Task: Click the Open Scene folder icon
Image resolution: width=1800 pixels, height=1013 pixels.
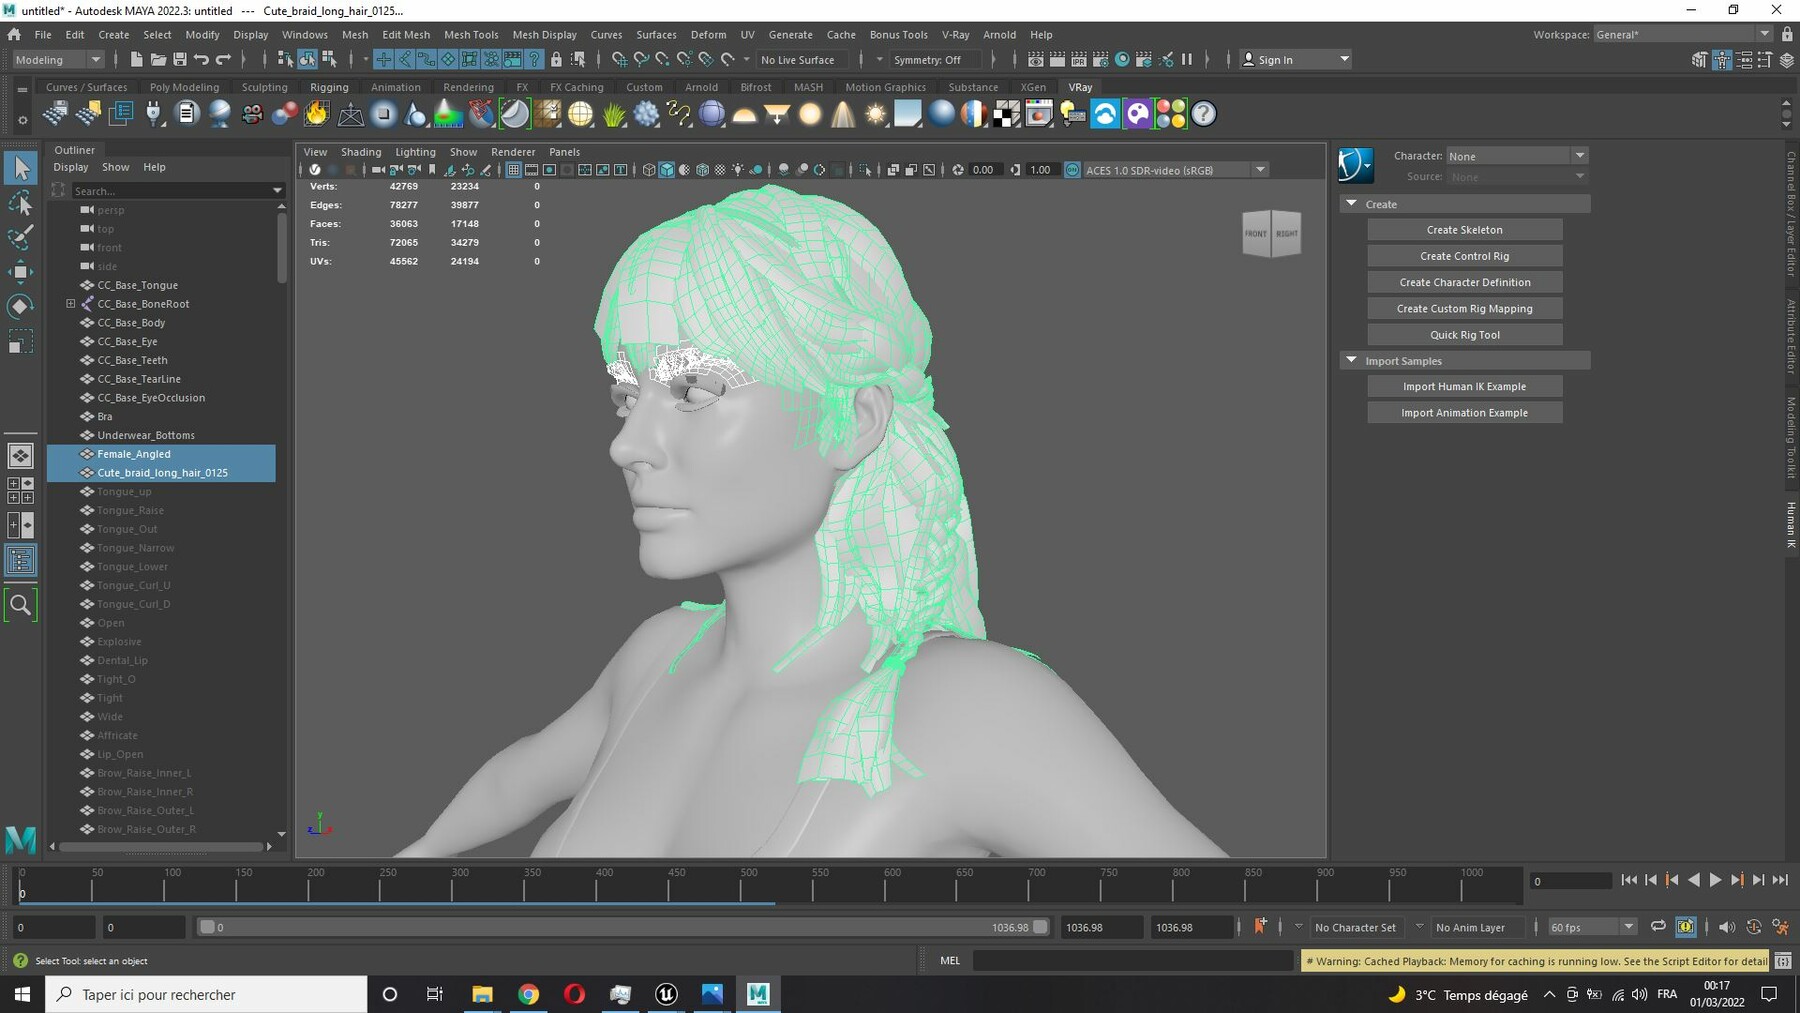Action: [158, 60]
